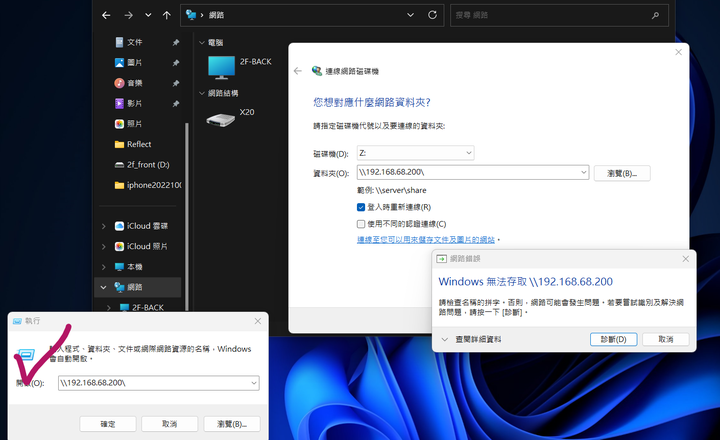Click 診斷(D) button in error dialog
The height and width of the screenshot is (440, 720).
coord(614,339)
